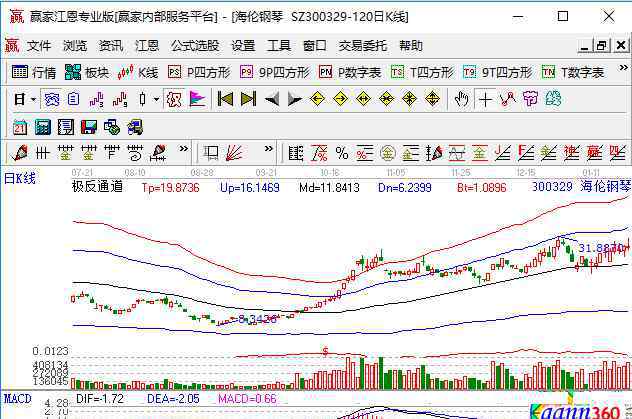Click the floppy disk save icon
The height and width of the screenshot is (419, 632).
tap(89, 127)
